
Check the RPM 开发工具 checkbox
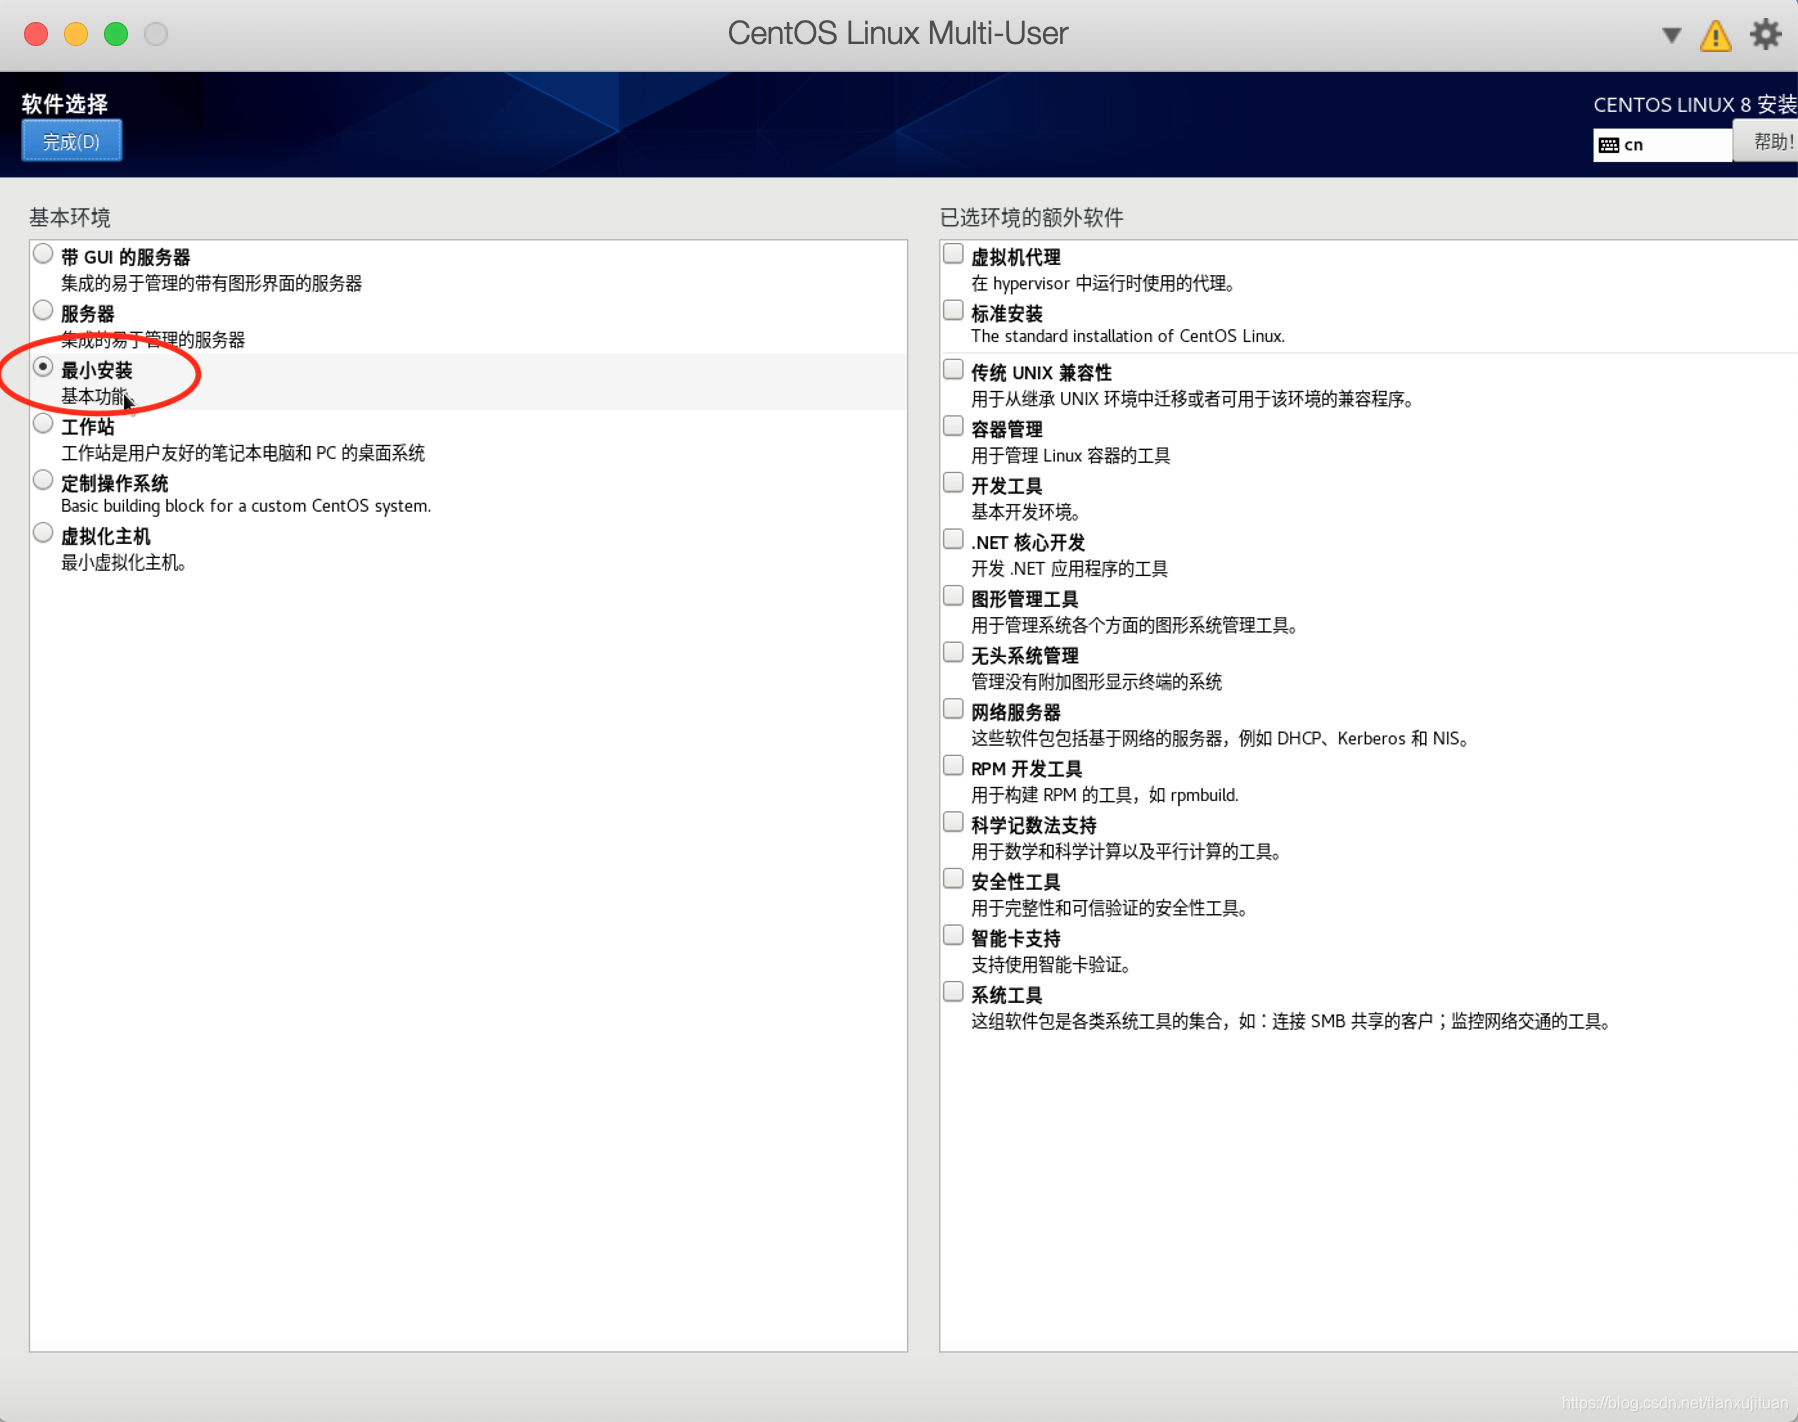pos(953,766)
